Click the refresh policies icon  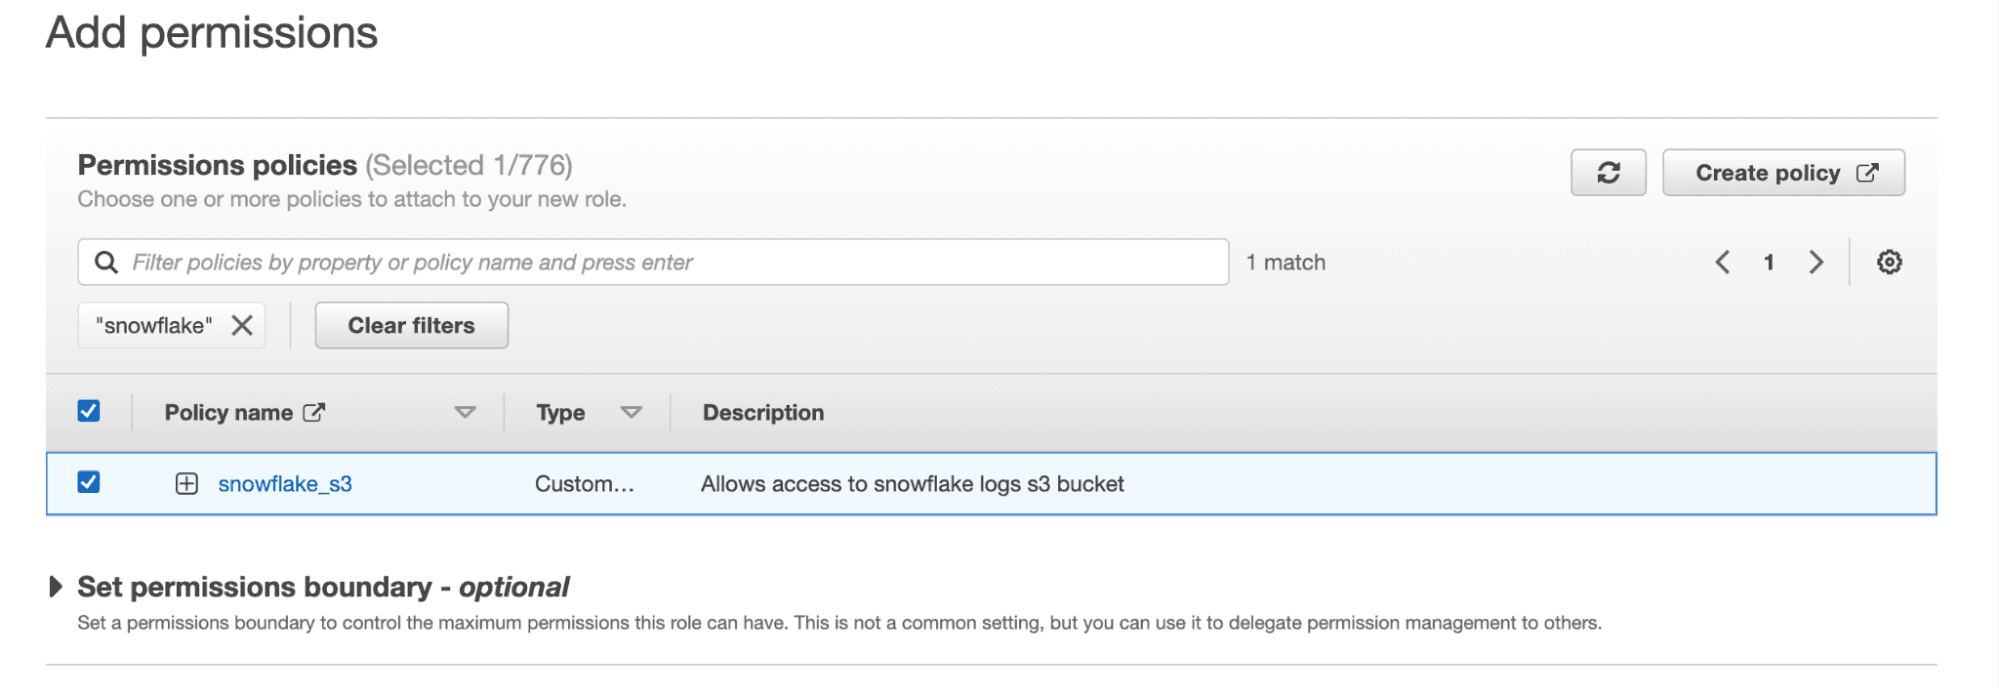(1607, 172)
